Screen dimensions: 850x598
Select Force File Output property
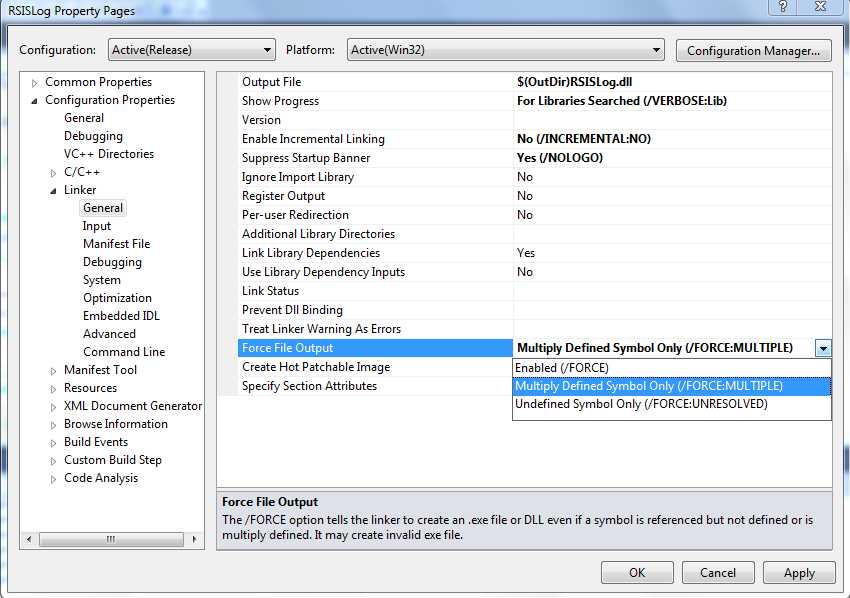coord(374,348)
